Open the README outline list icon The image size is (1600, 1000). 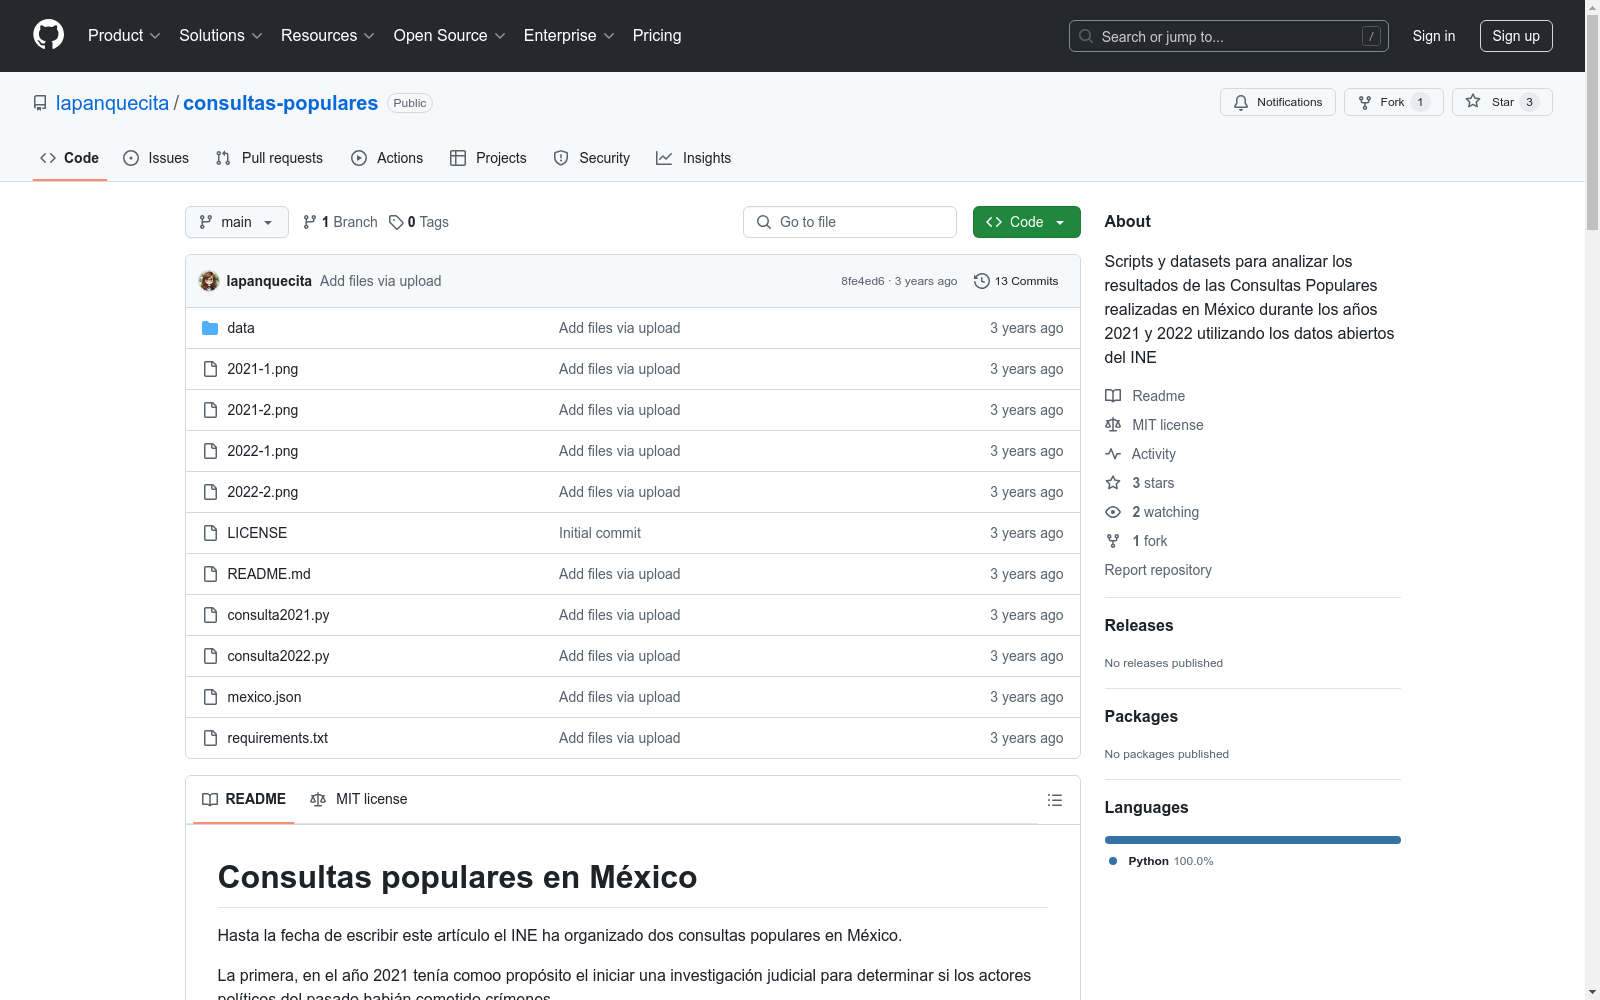coord(1054,800)
